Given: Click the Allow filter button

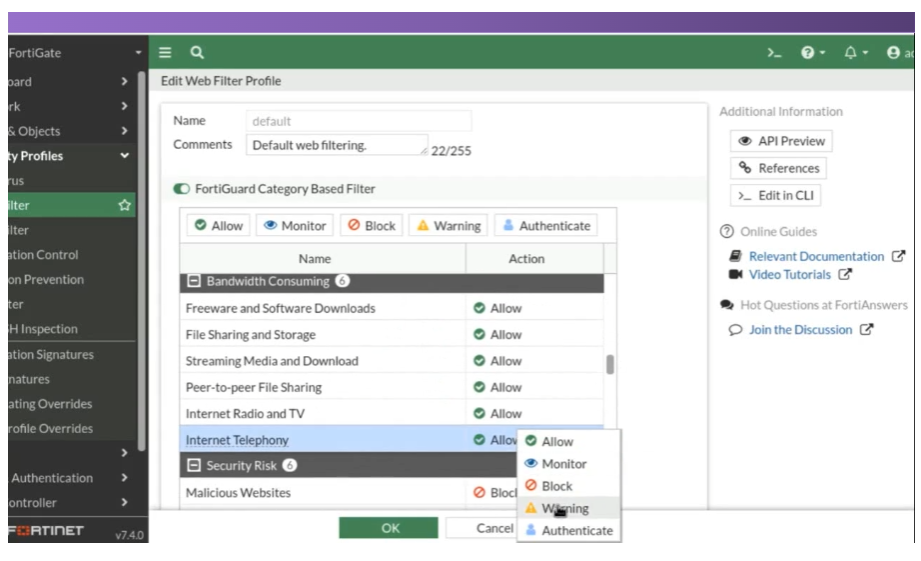Looking at the screenshot, I should pyautogui.click(x=219, y=226).
